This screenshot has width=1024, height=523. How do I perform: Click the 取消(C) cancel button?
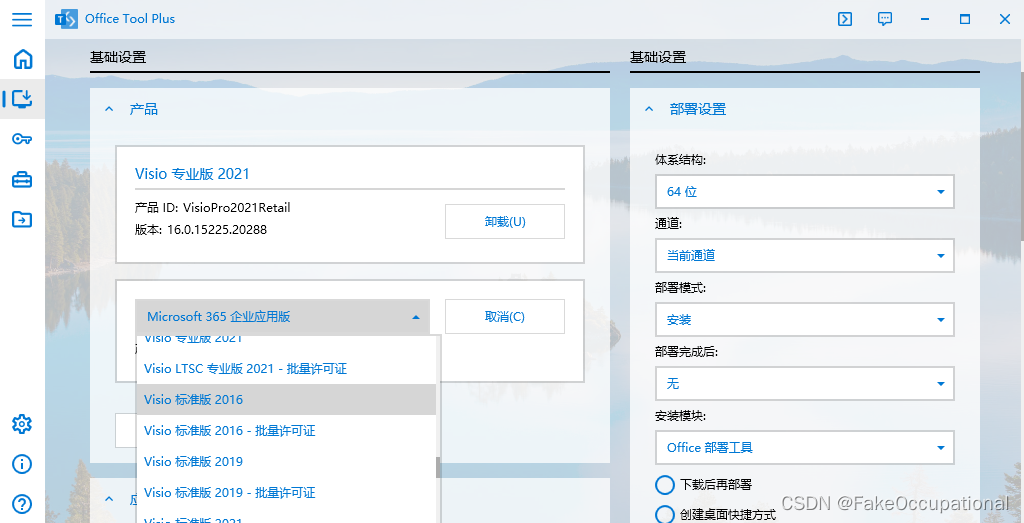tap(505, 317)
